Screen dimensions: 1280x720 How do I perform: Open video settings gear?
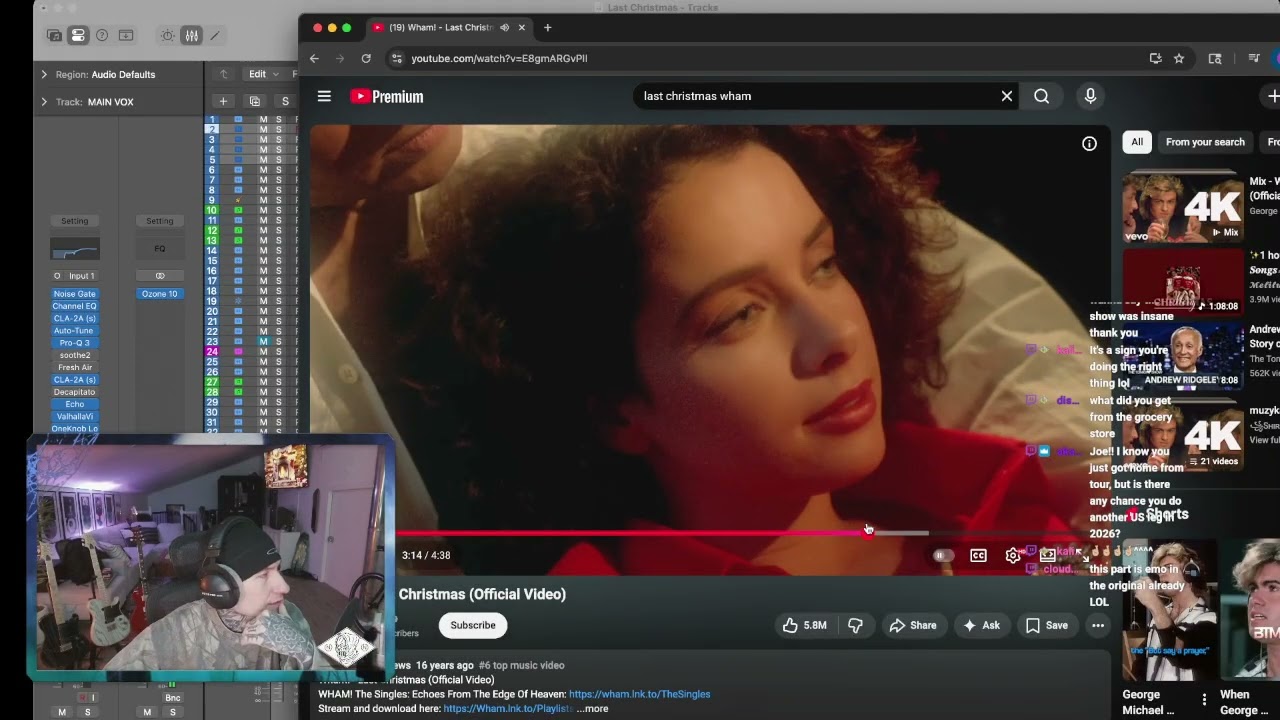(1013, 555)
